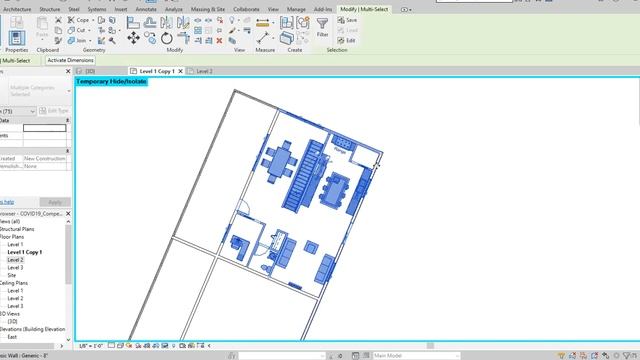This screenshot has height=360, width=640.
Task: Click the Apply button in Properties
Action: click(x=55, y=202)
